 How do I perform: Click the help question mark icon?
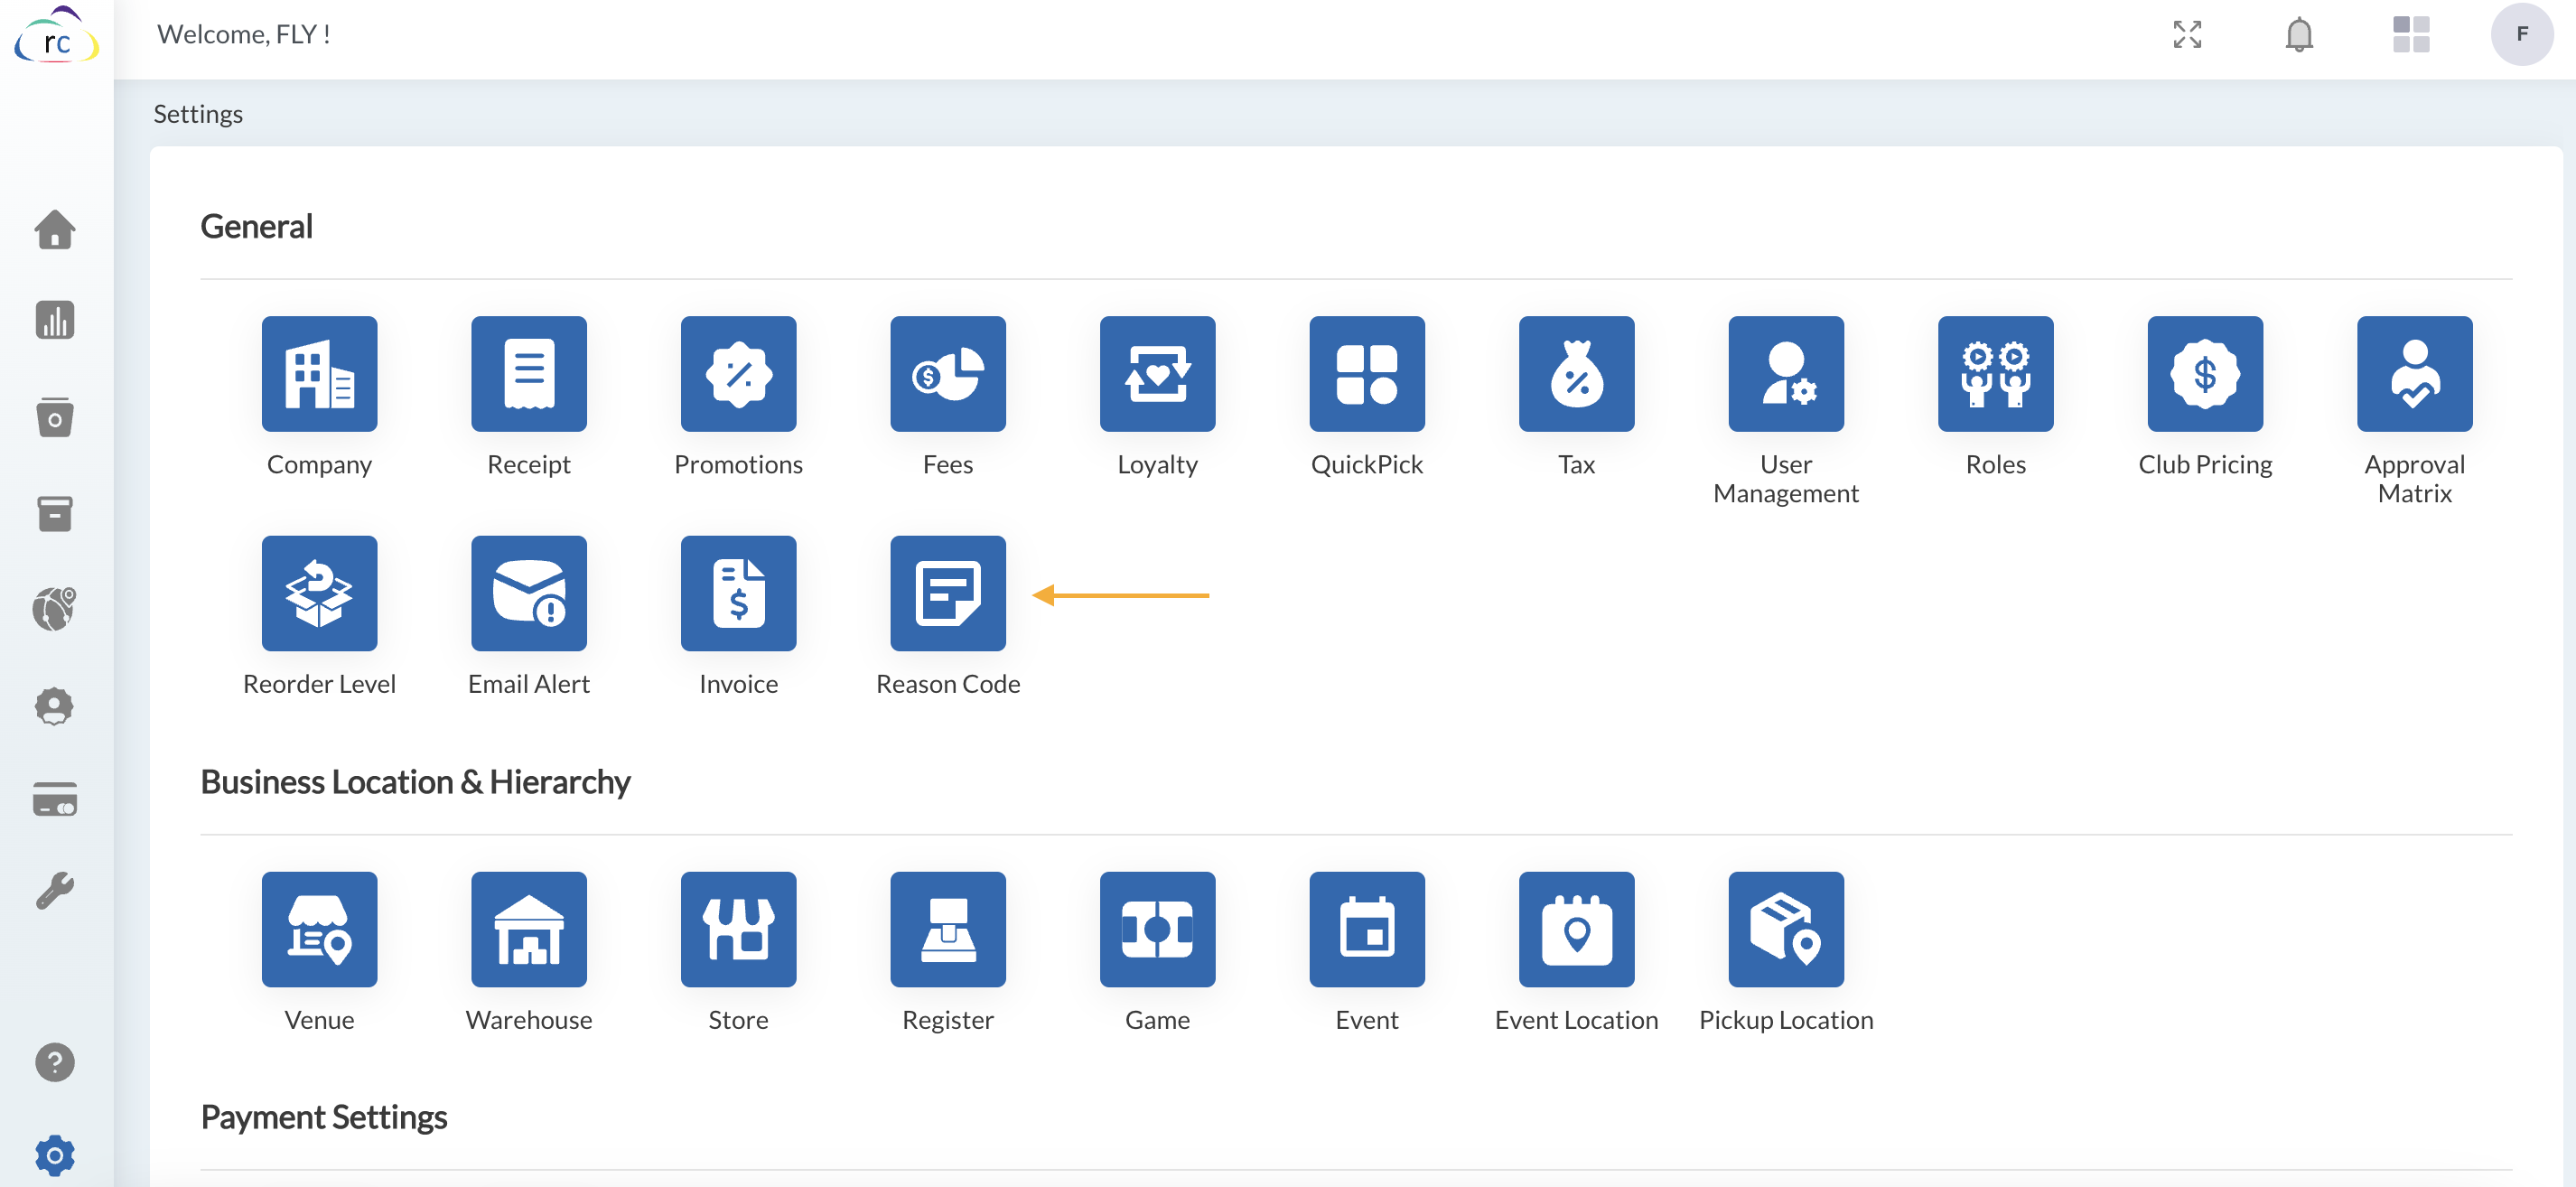tap(55, 1062)
